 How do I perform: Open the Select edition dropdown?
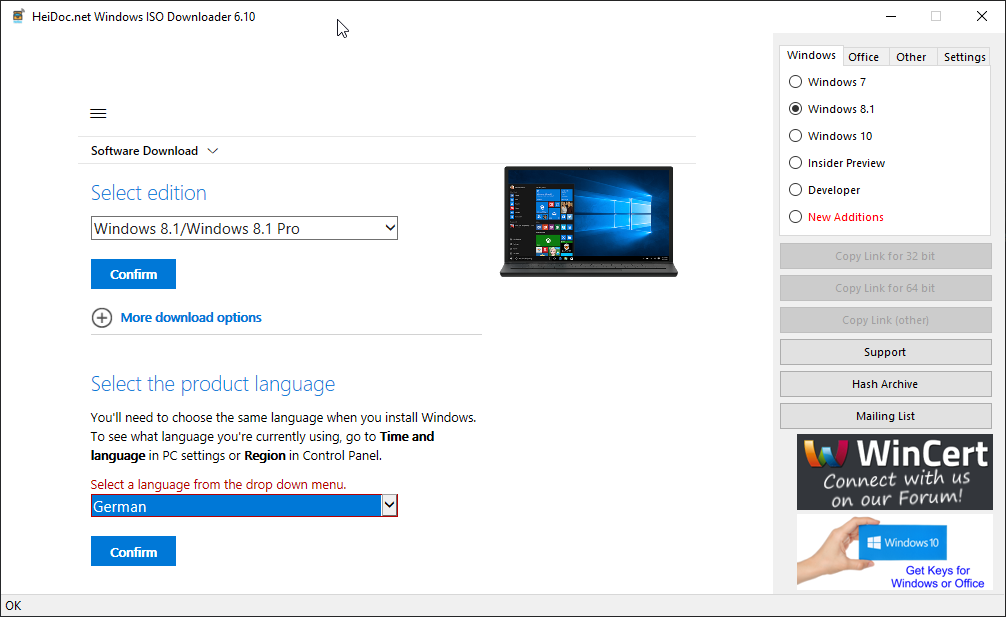click(x=244, y=228)
